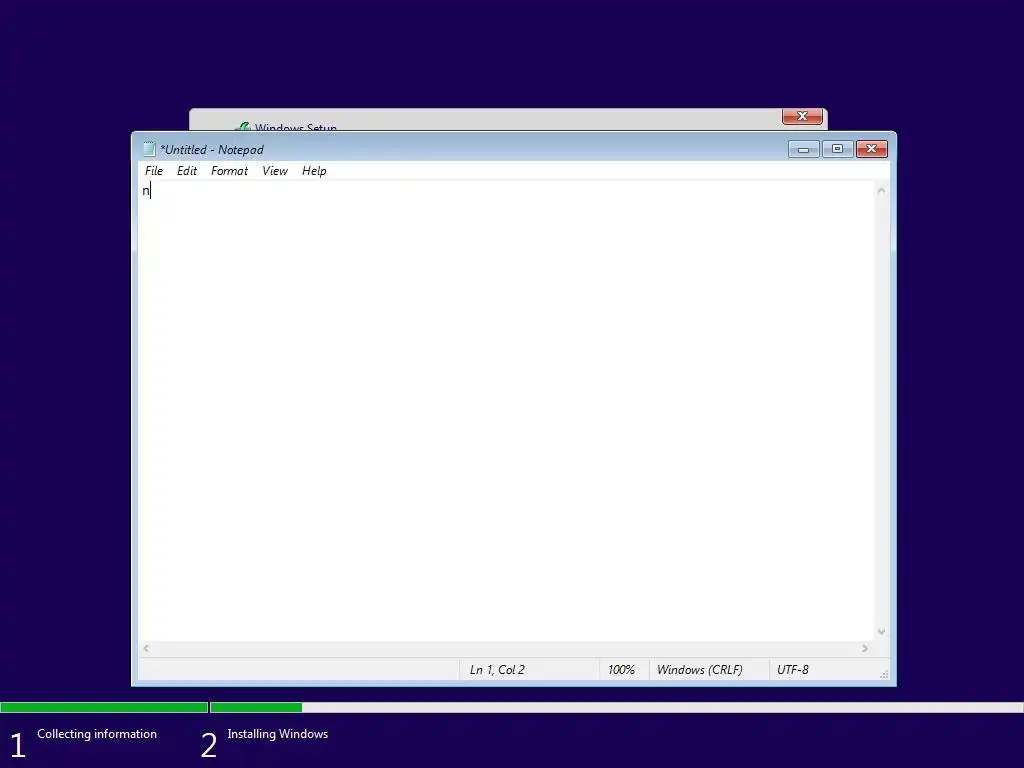
Task: Open the Help menu in Notepad
Action: click(314, 171)
